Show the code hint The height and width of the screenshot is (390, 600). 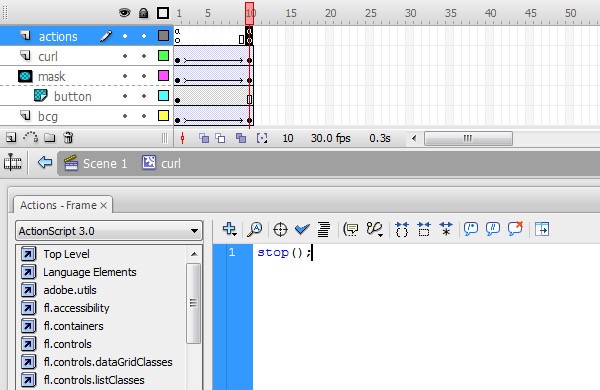click(x=351, y=229)
